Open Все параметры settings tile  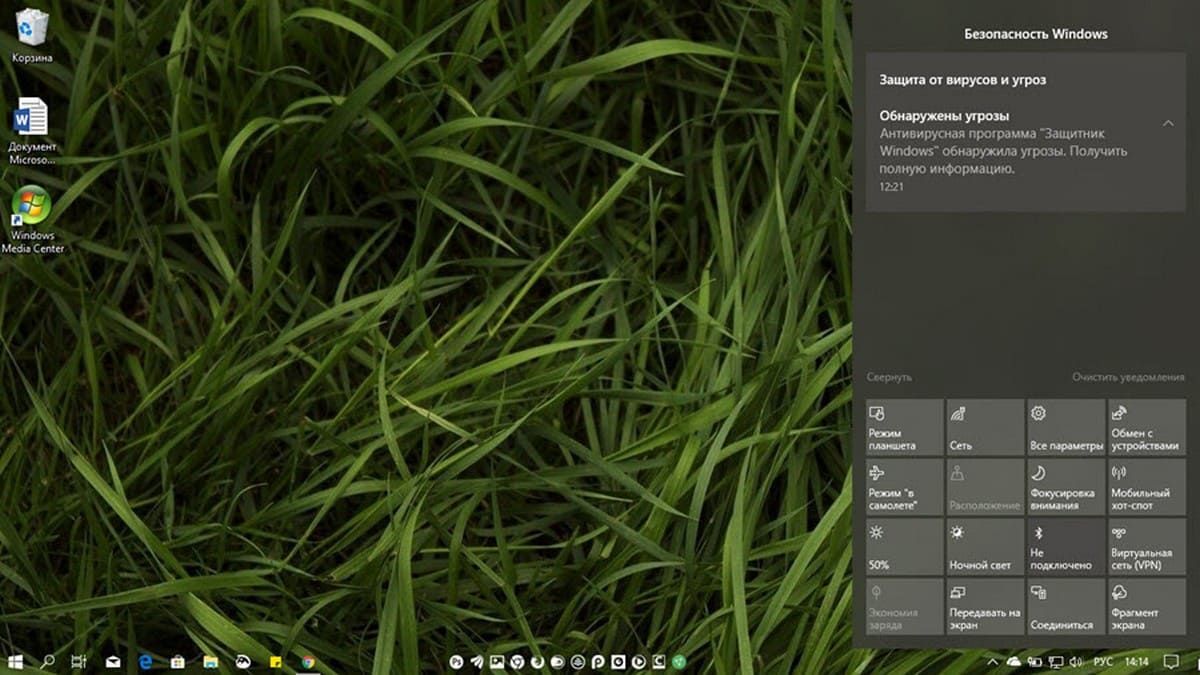tap(1066, 427)
